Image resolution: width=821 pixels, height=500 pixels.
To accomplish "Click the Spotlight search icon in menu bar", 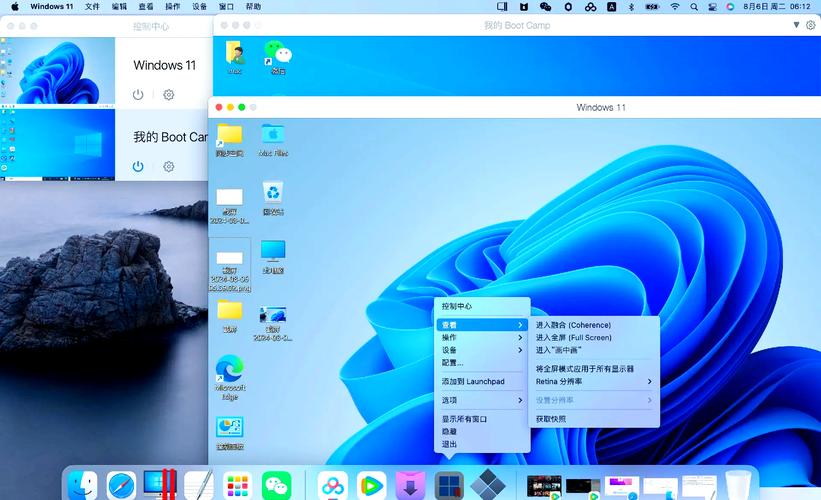I will point(694,7).
